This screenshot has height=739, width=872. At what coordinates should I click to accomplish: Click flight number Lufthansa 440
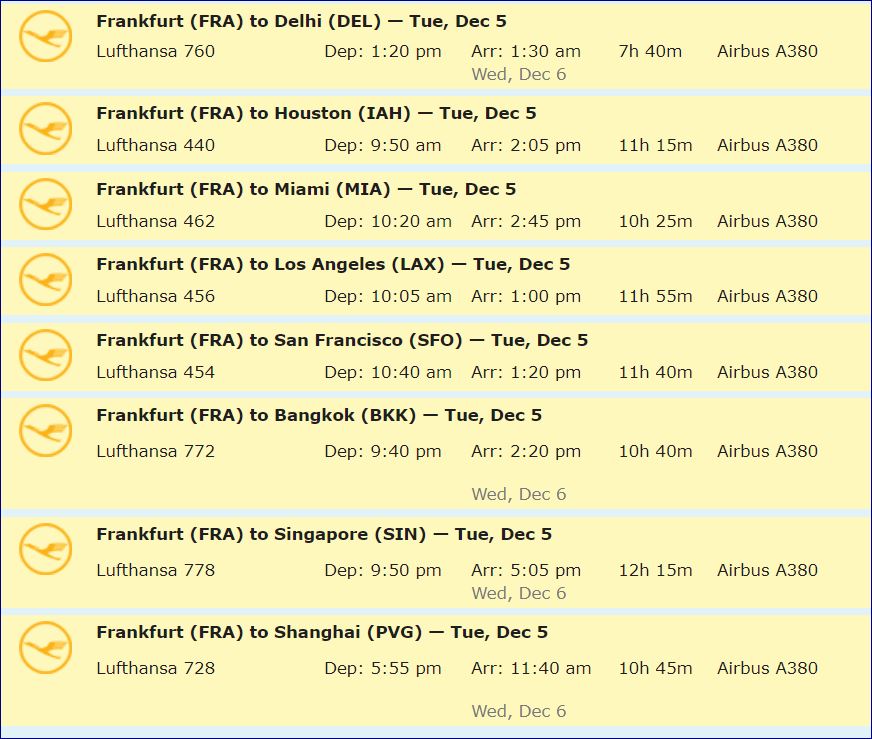coord(155,145)
